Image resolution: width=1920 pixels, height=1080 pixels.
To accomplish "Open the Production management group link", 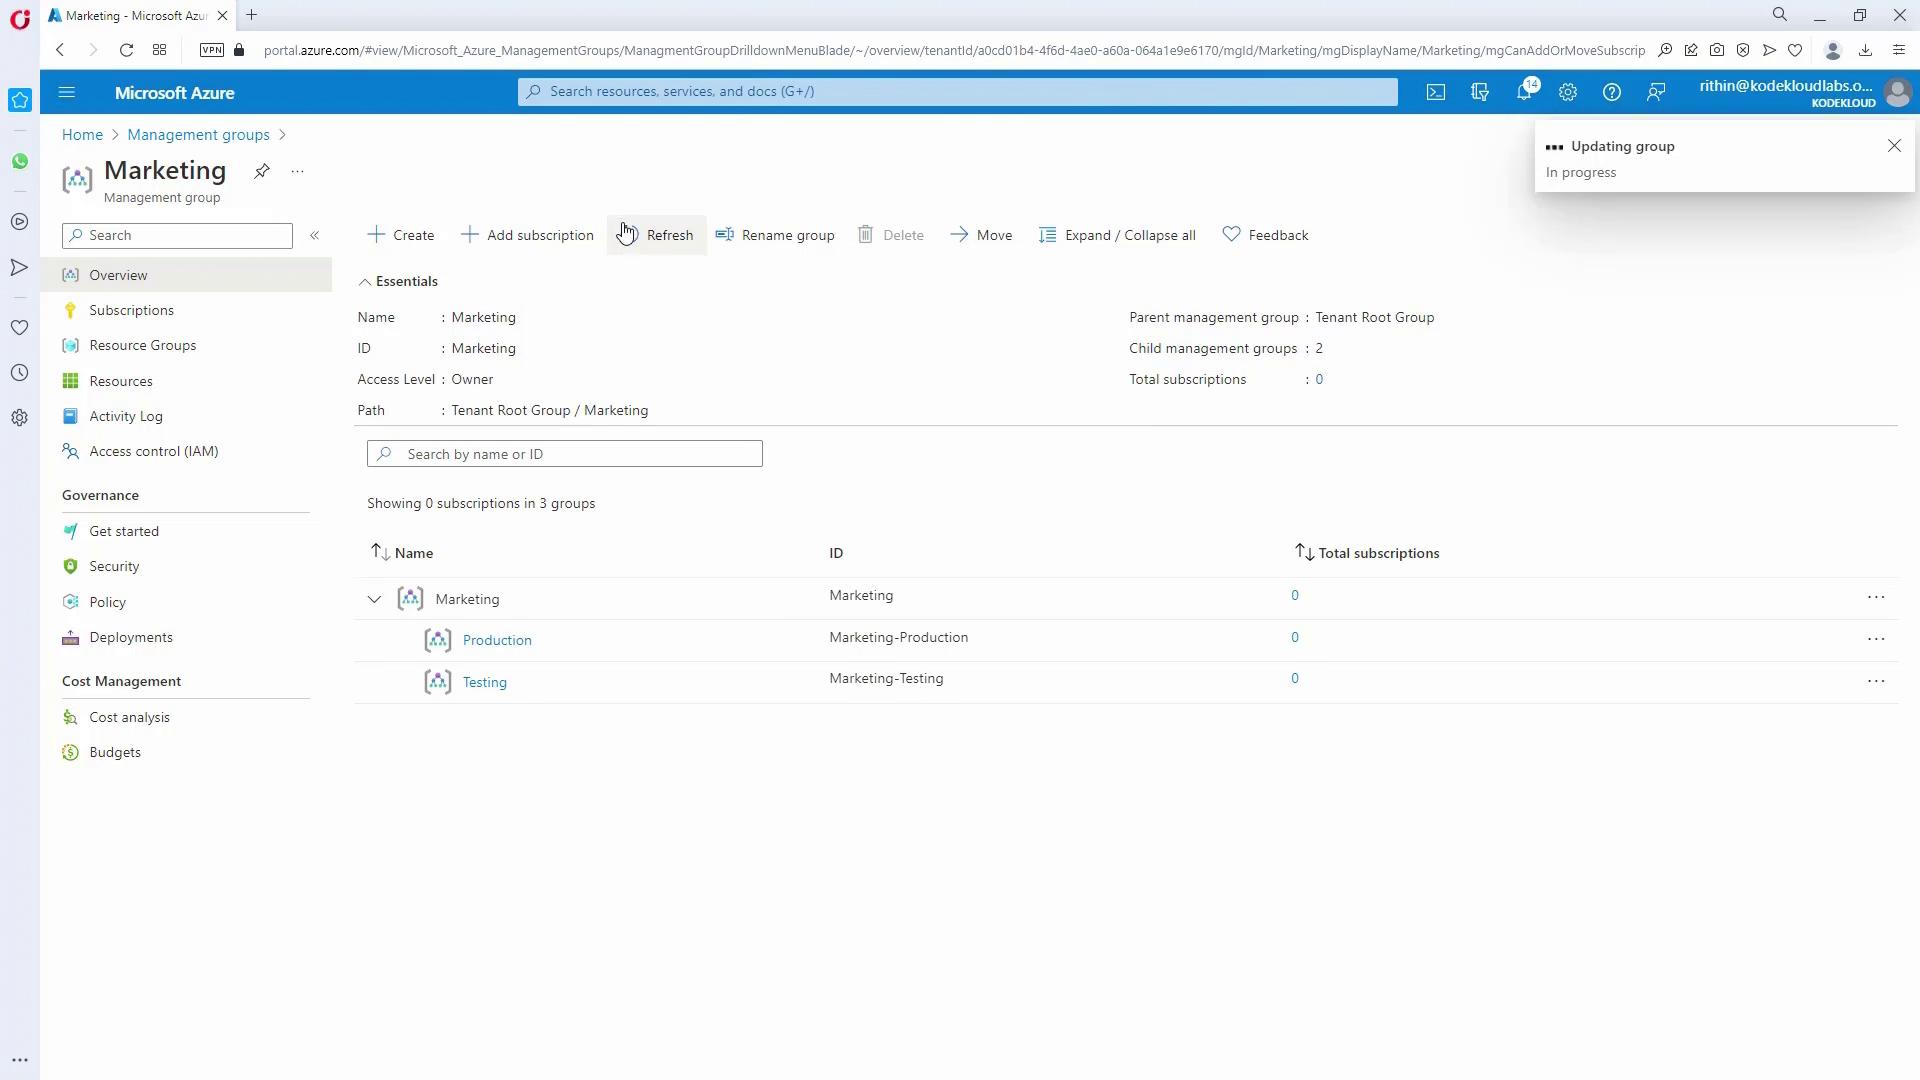I will pyautogui.click(x=497, y=640).
